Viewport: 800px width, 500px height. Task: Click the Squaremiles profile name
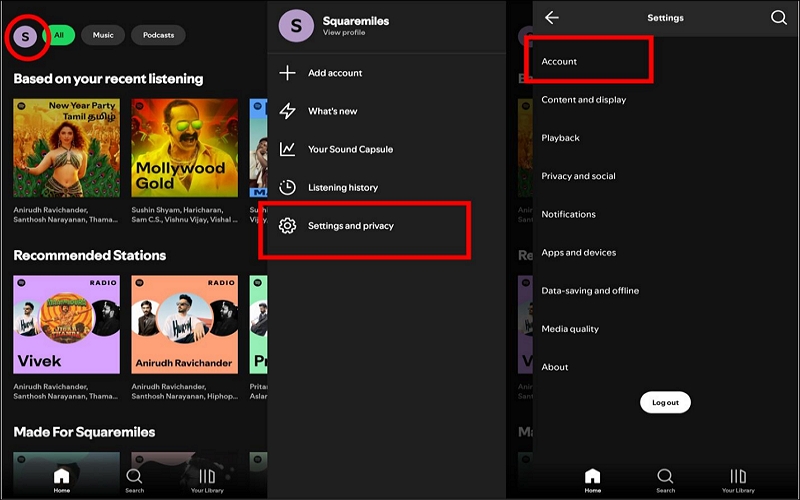[x=356, y=21]
